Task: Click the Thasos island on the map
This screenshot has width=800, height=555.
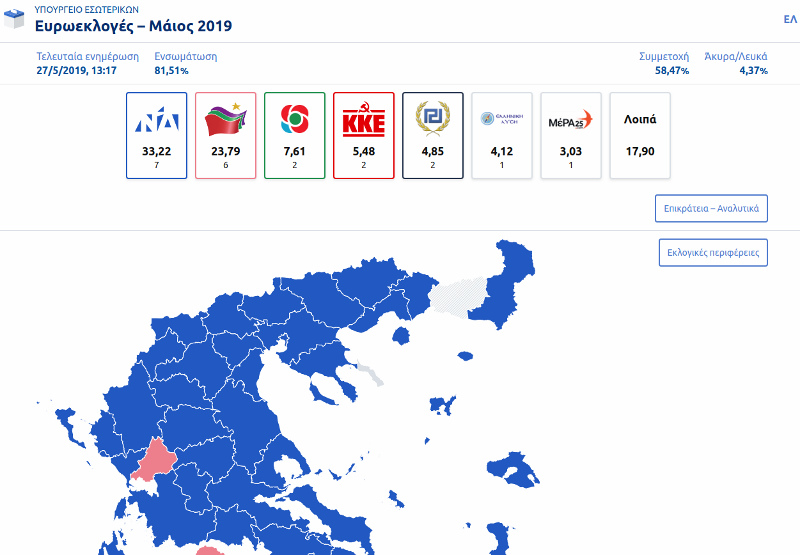Action: point(401,336)
